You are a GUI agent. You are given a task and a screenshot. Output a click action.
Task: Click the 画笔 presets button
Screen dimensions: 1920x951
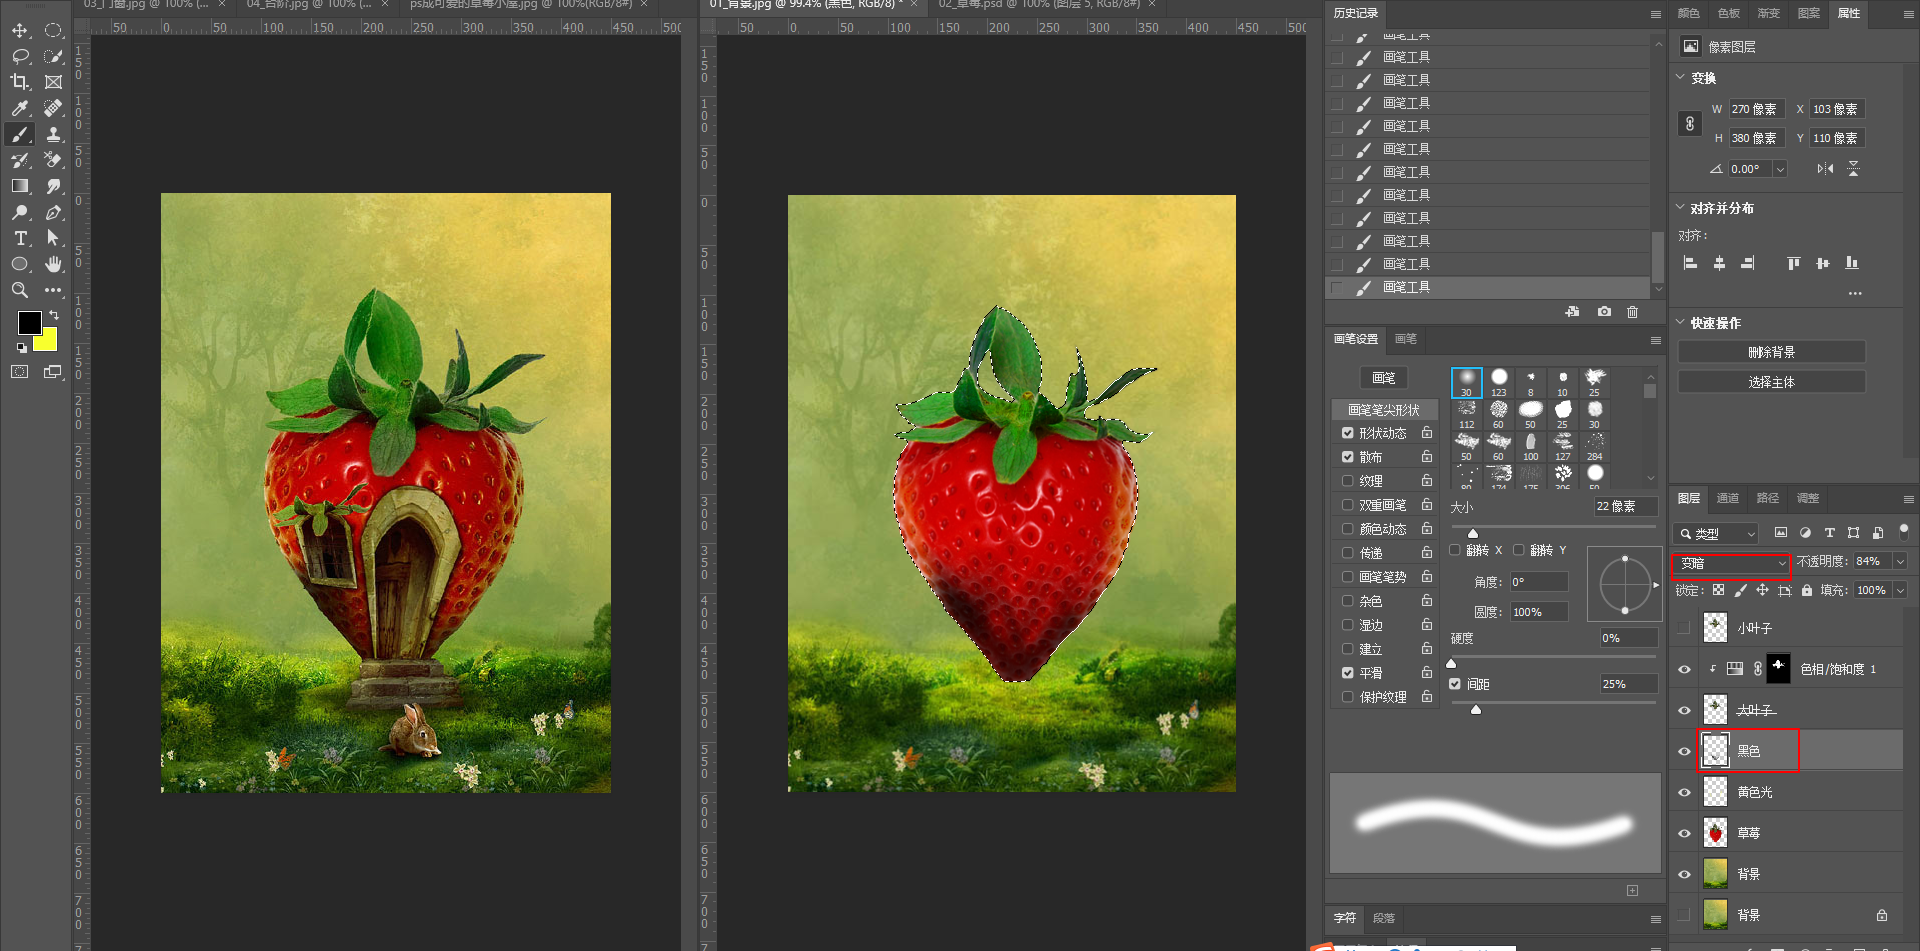[1384, 378]
